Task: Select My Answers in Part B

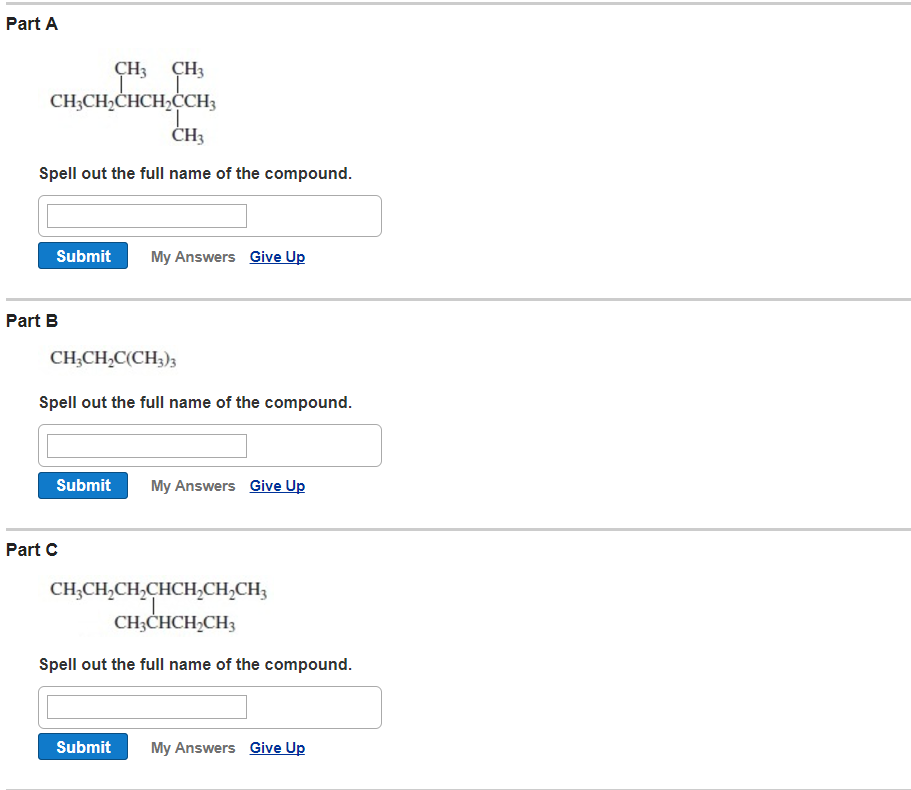Action: (x=192, y=485)
